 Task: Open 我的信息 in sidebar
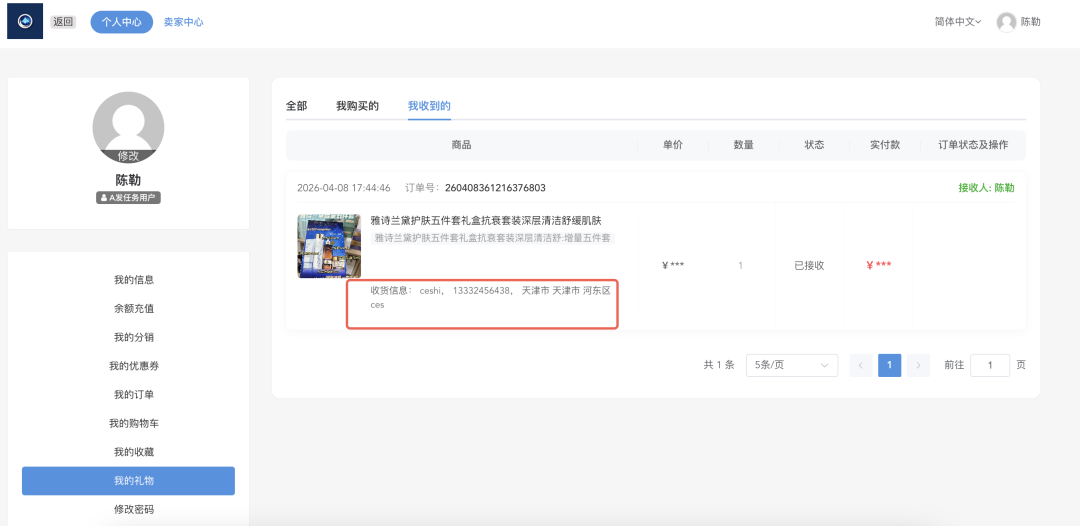[x=134, y=280]
